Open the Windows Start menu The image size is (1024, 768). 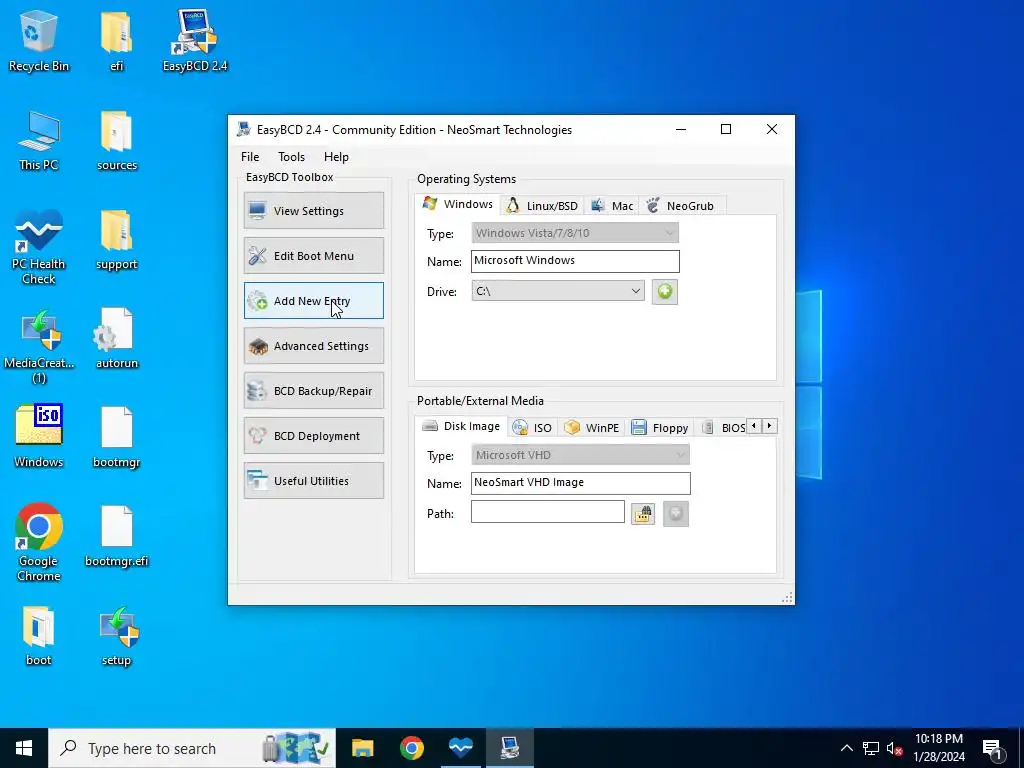click(24, 748)
